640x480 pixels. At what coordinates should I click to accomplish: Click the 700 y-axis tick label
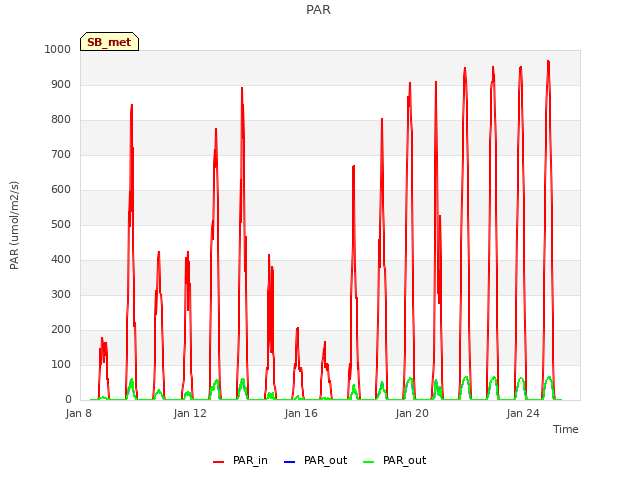pyautogui.click(x=61, y=155)
